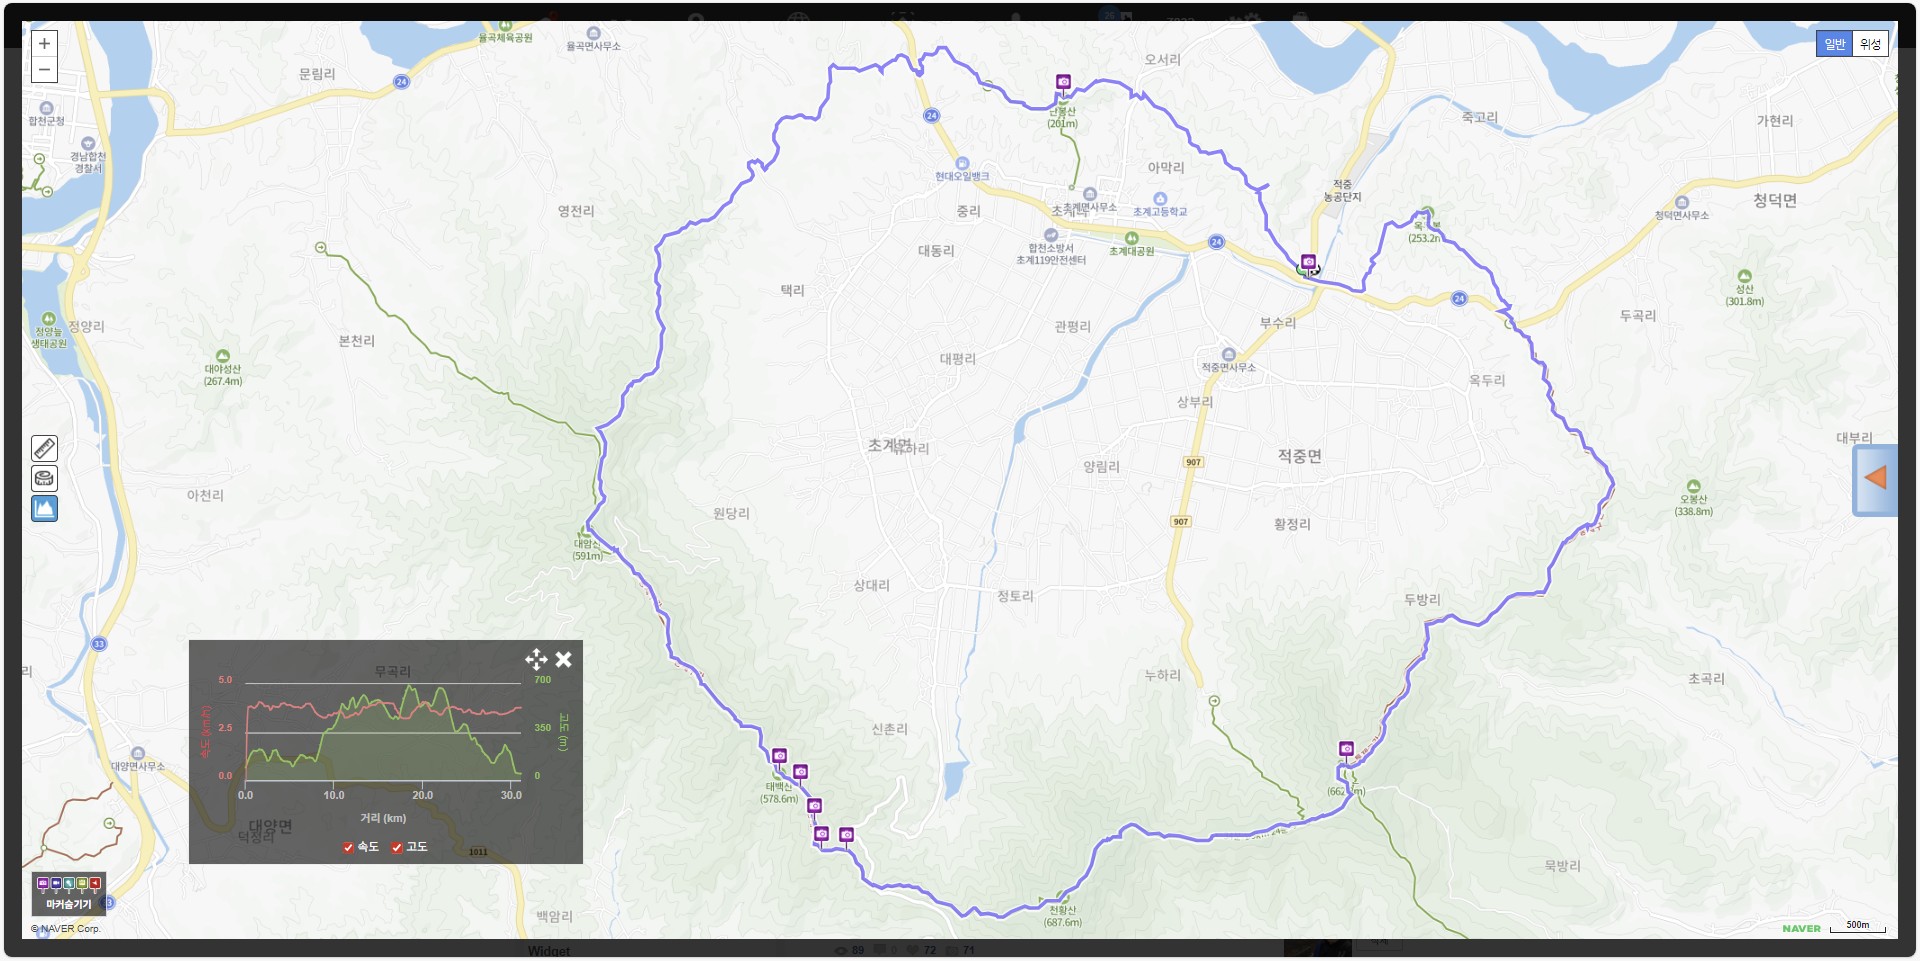The height and width of the screenshot is (961, 1920).
Task: Select the ruler distance measurement tool
Action: click(44, 448)
